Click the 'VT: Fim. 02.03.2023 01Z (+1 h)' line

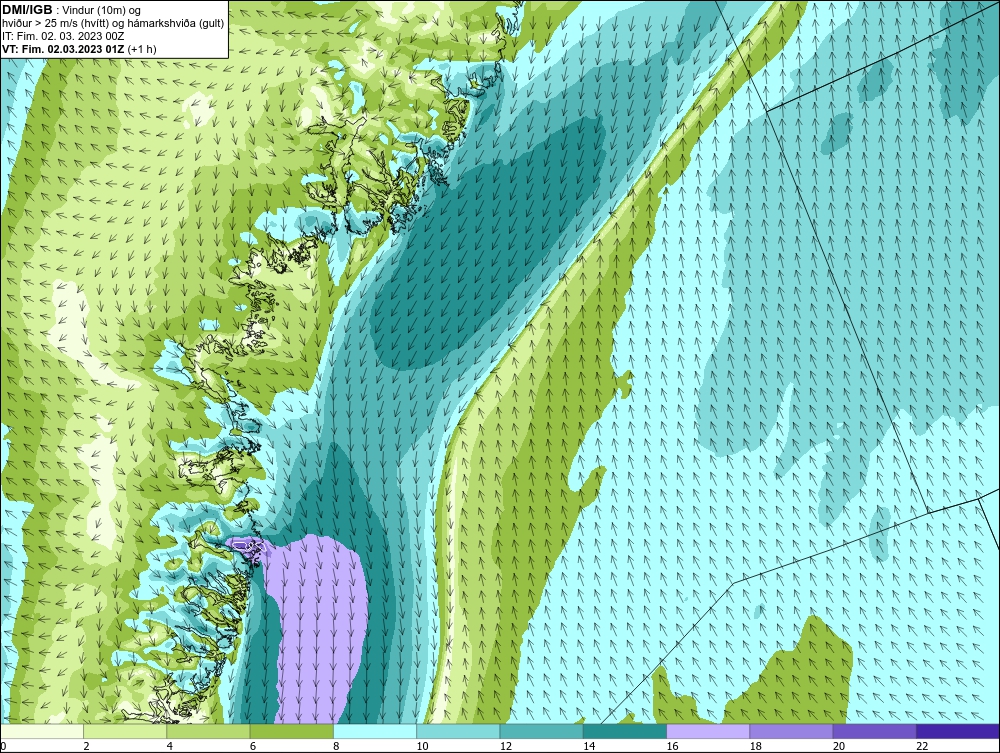coord(80,49)
